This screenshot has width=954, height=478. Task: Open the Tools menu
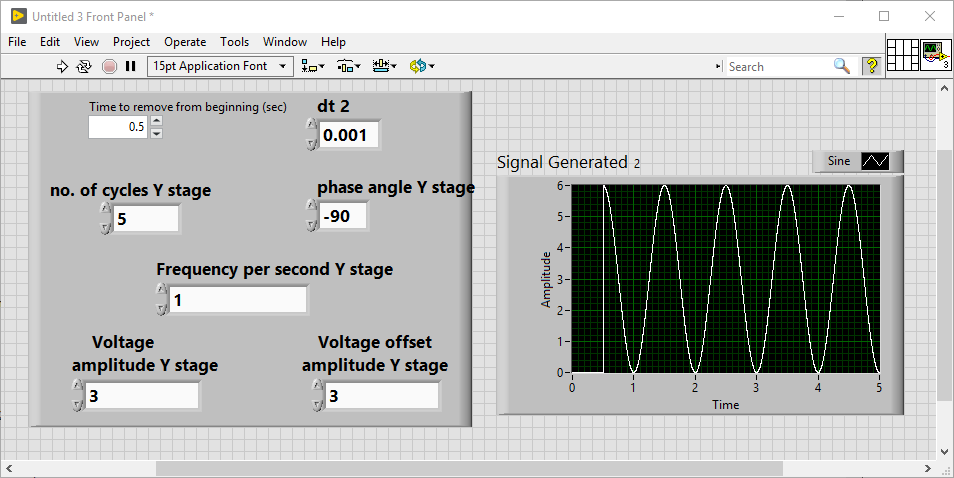(x=234, y=42)
